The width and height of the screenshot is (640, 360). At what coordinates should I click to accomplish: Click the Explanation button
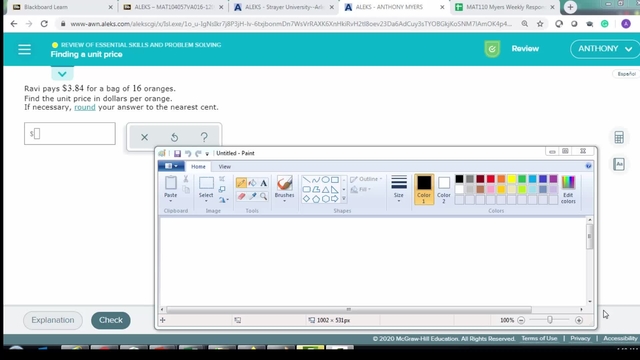click(x=53, y=320)
